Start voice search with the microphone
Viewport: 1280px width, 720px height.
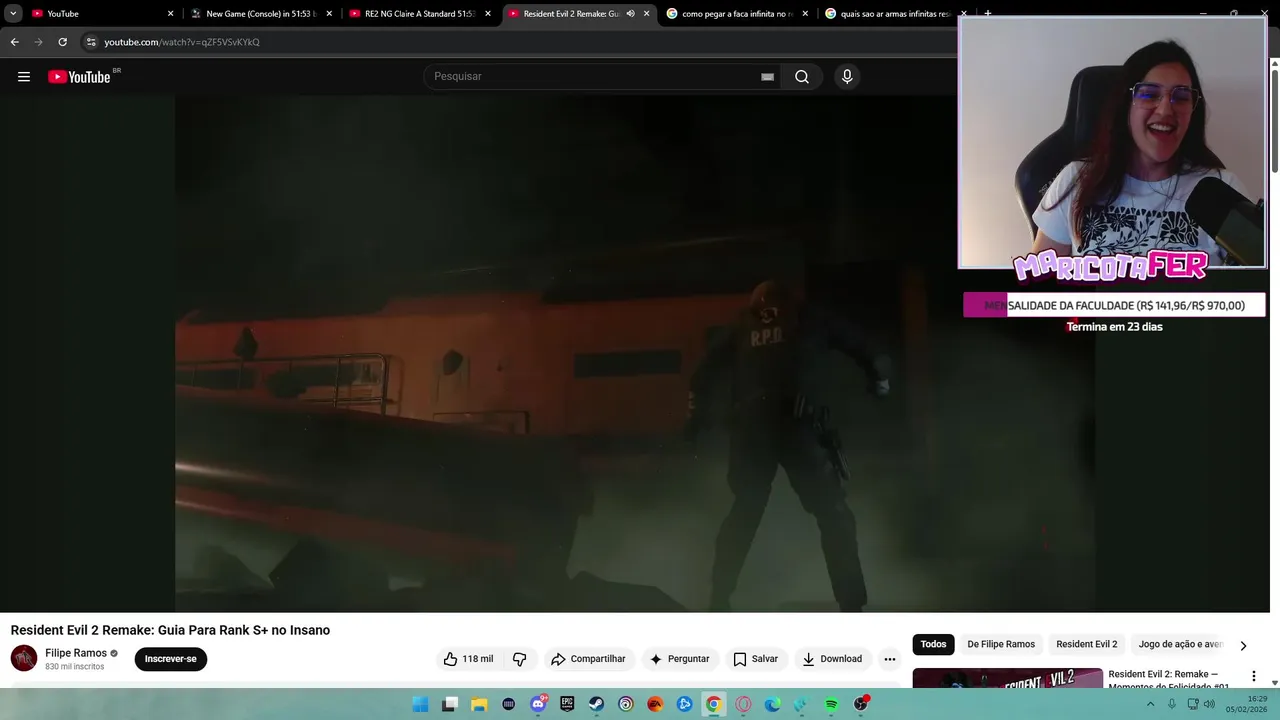click(847, 77)
